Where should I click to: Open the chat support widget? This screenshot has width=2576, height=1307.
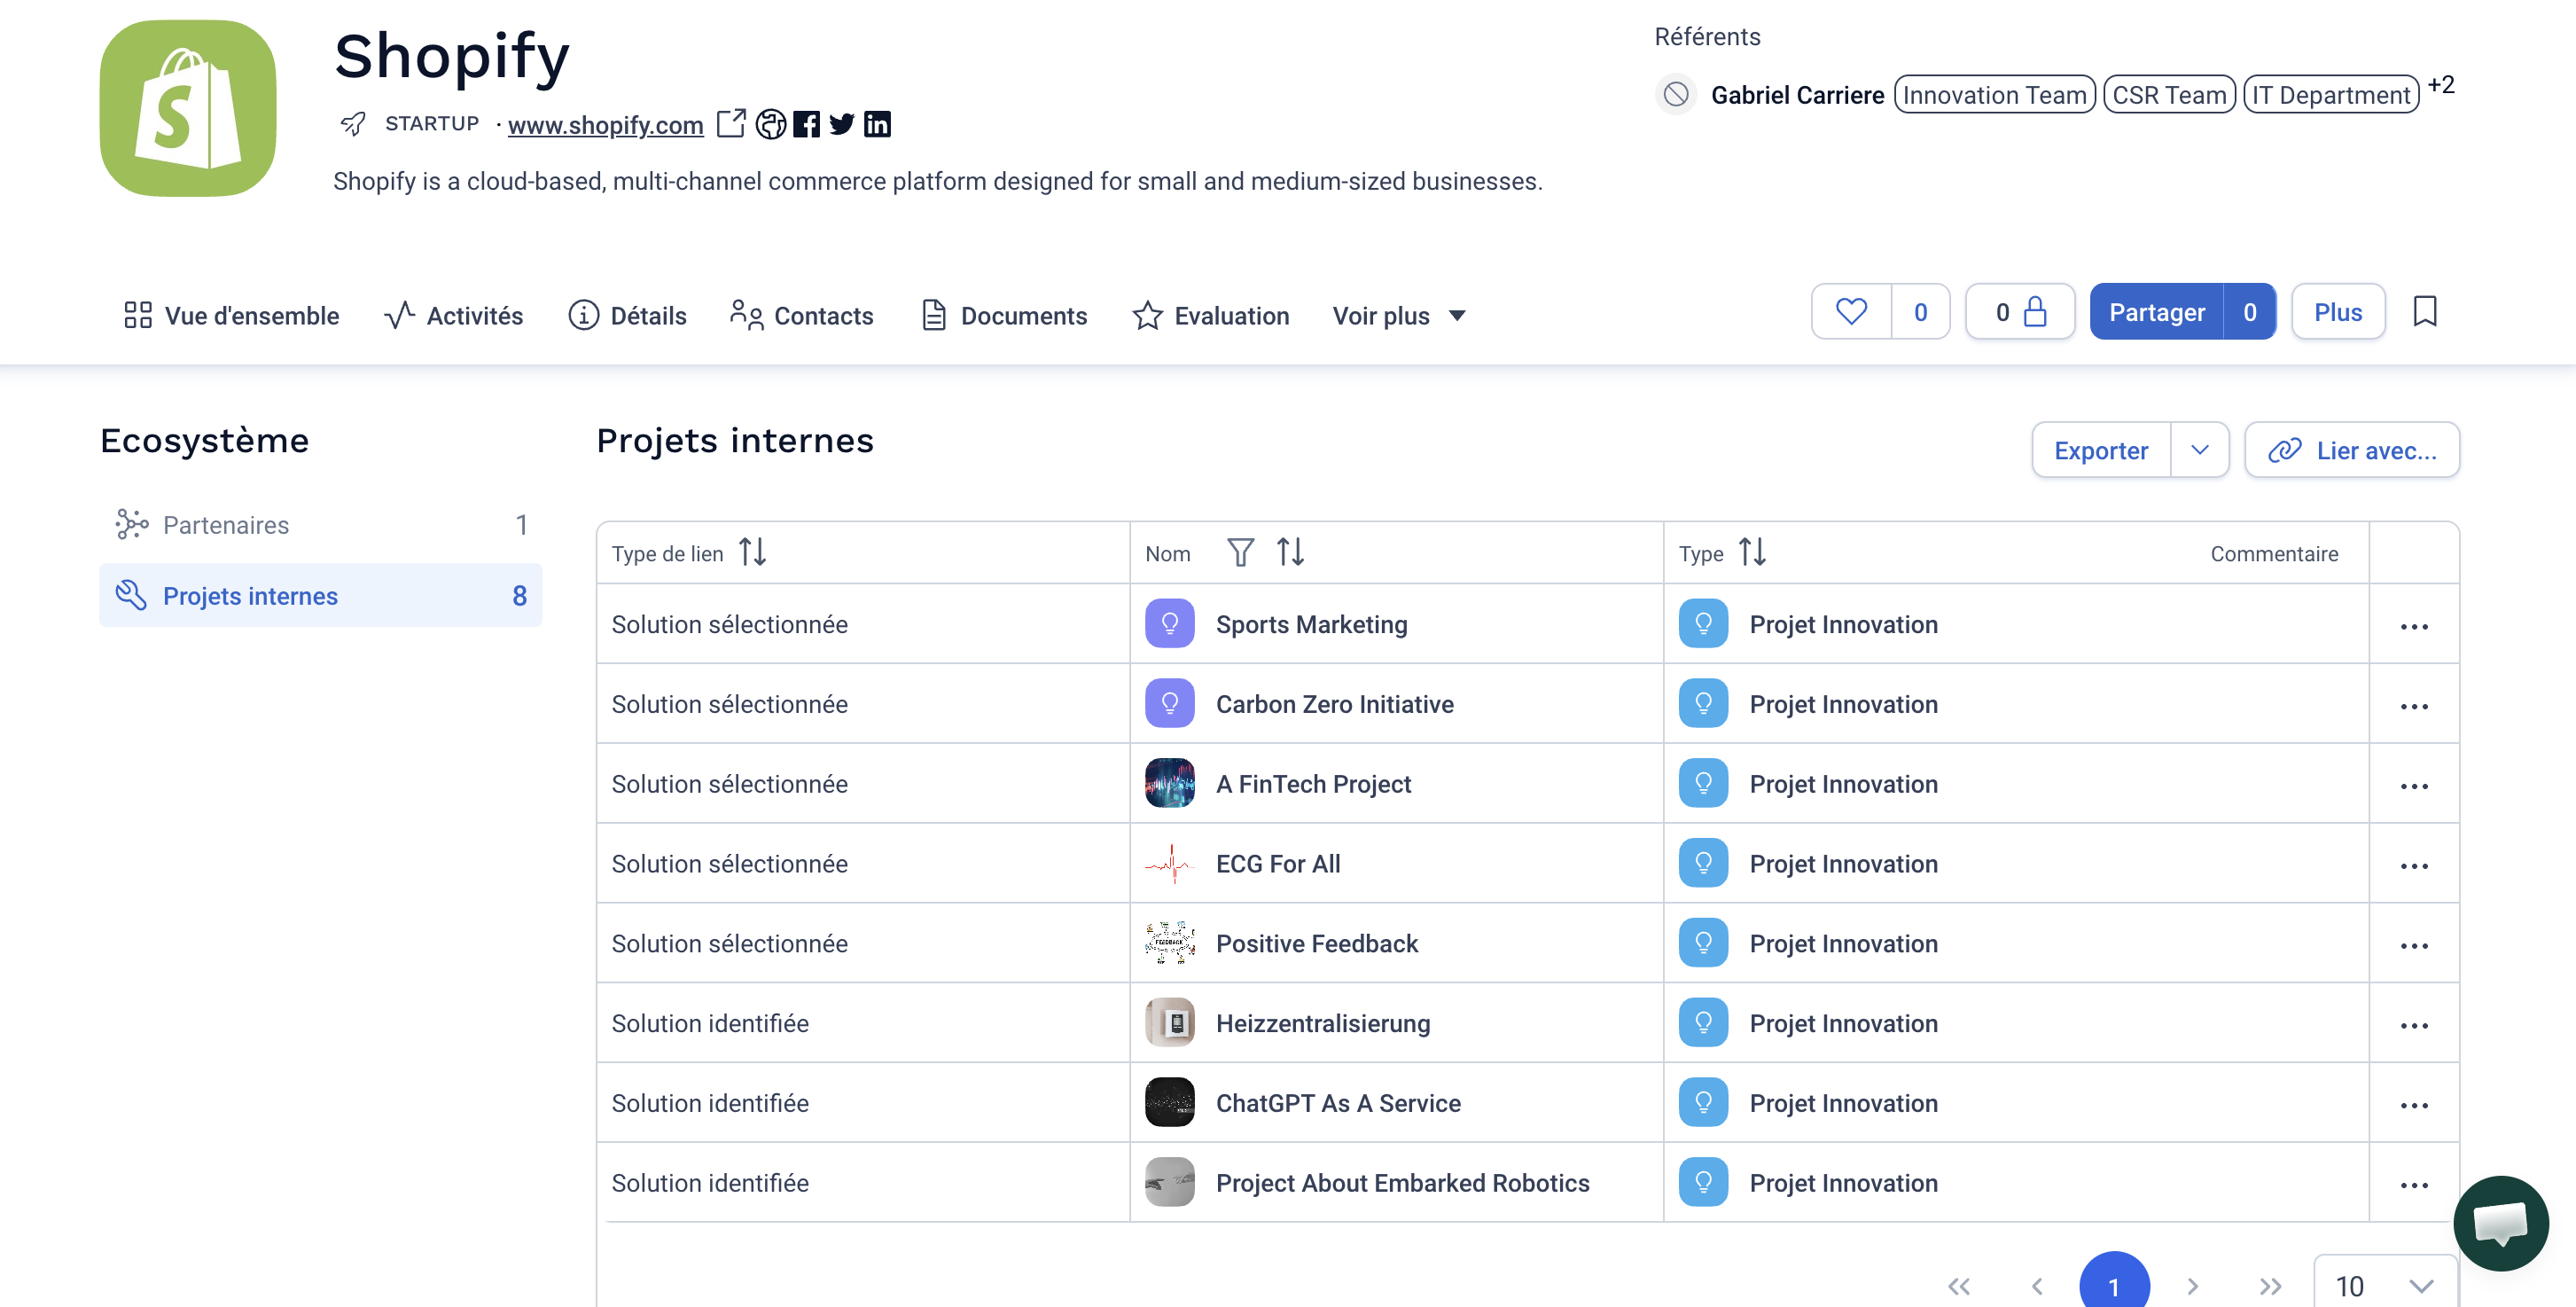point(2501,1224)
